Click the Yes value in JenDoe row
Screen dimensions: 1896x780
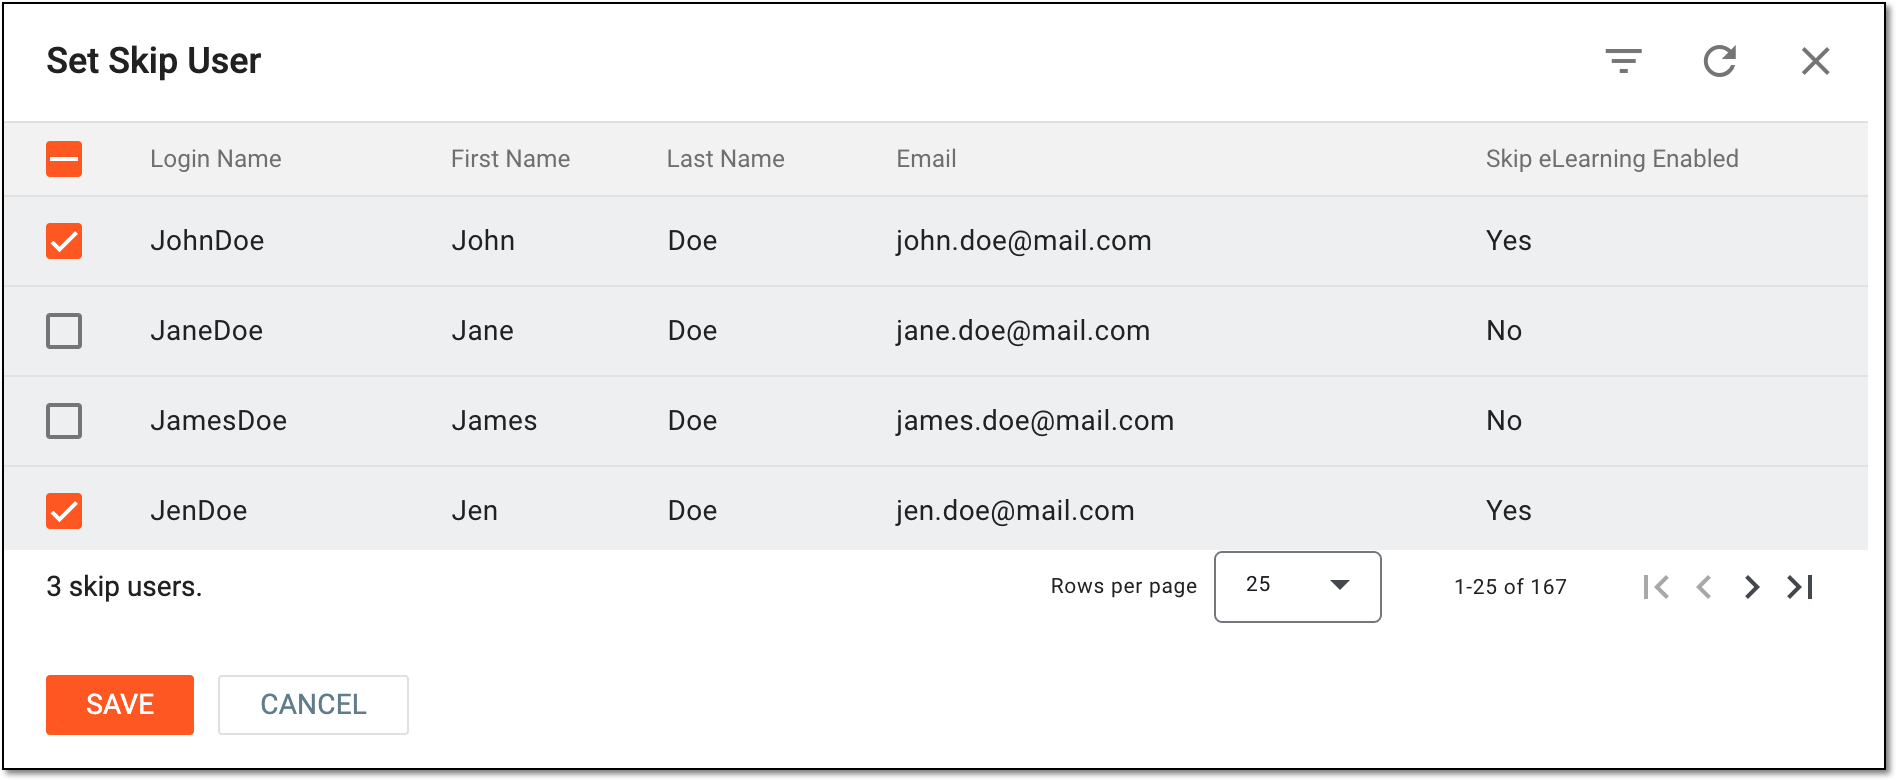click(x=1508, y=511)
